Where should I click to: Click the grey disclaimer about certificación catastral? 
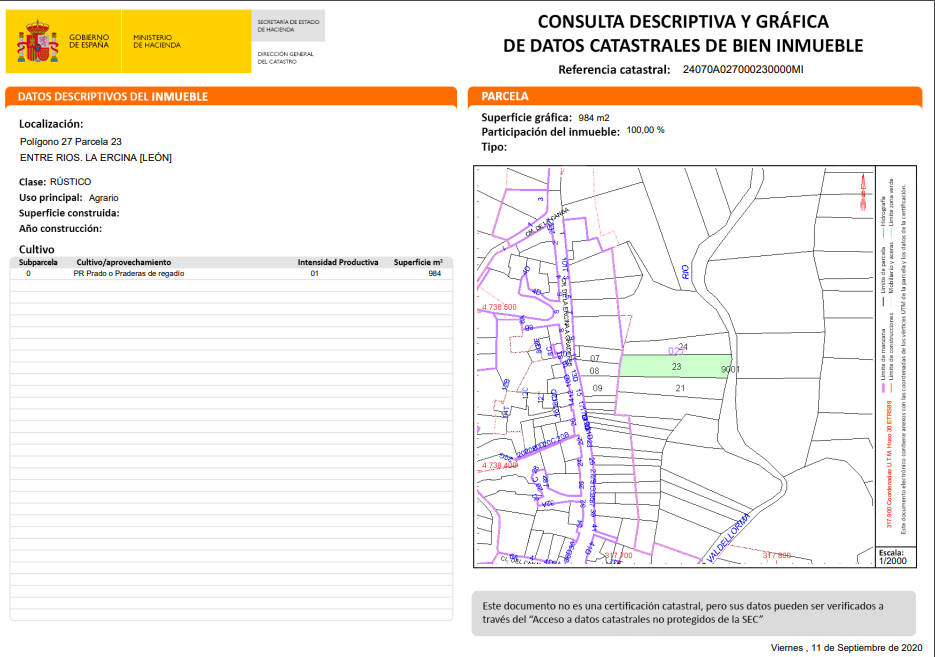click(693, 613)
